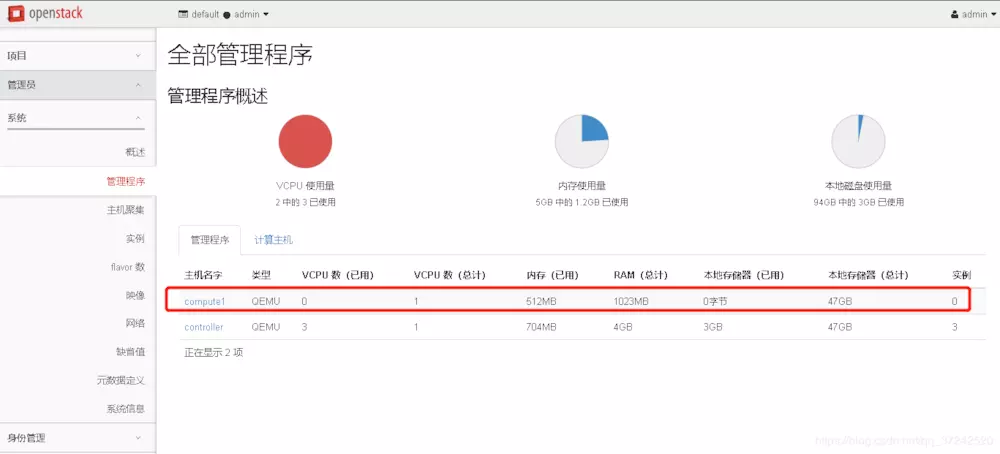
Task: Click the 实例 table column header
Action: tap(962, 275)
